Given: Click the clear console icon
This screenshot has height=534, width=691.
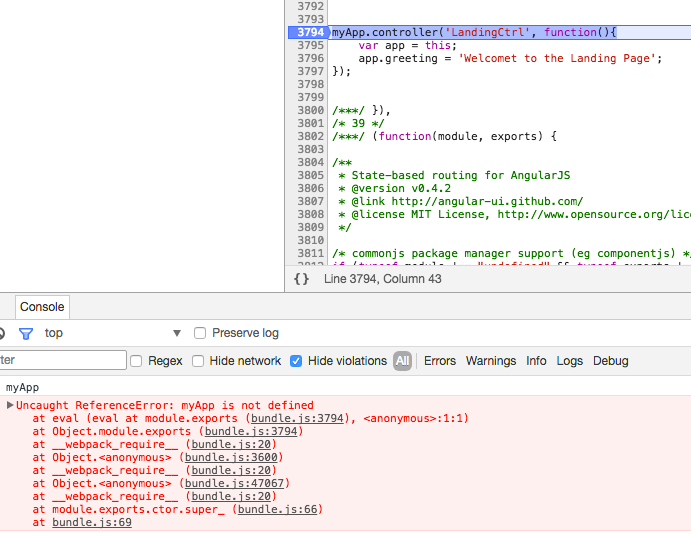Looking at the screenshot, I should 1,334.
